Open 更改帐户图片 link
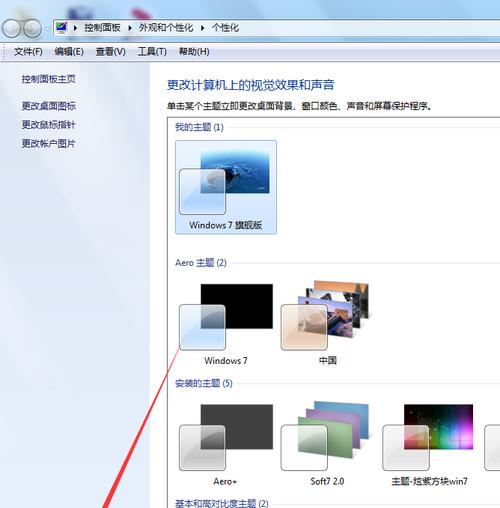500x508 pixels. pyautogui.click(x=49, y=144)
